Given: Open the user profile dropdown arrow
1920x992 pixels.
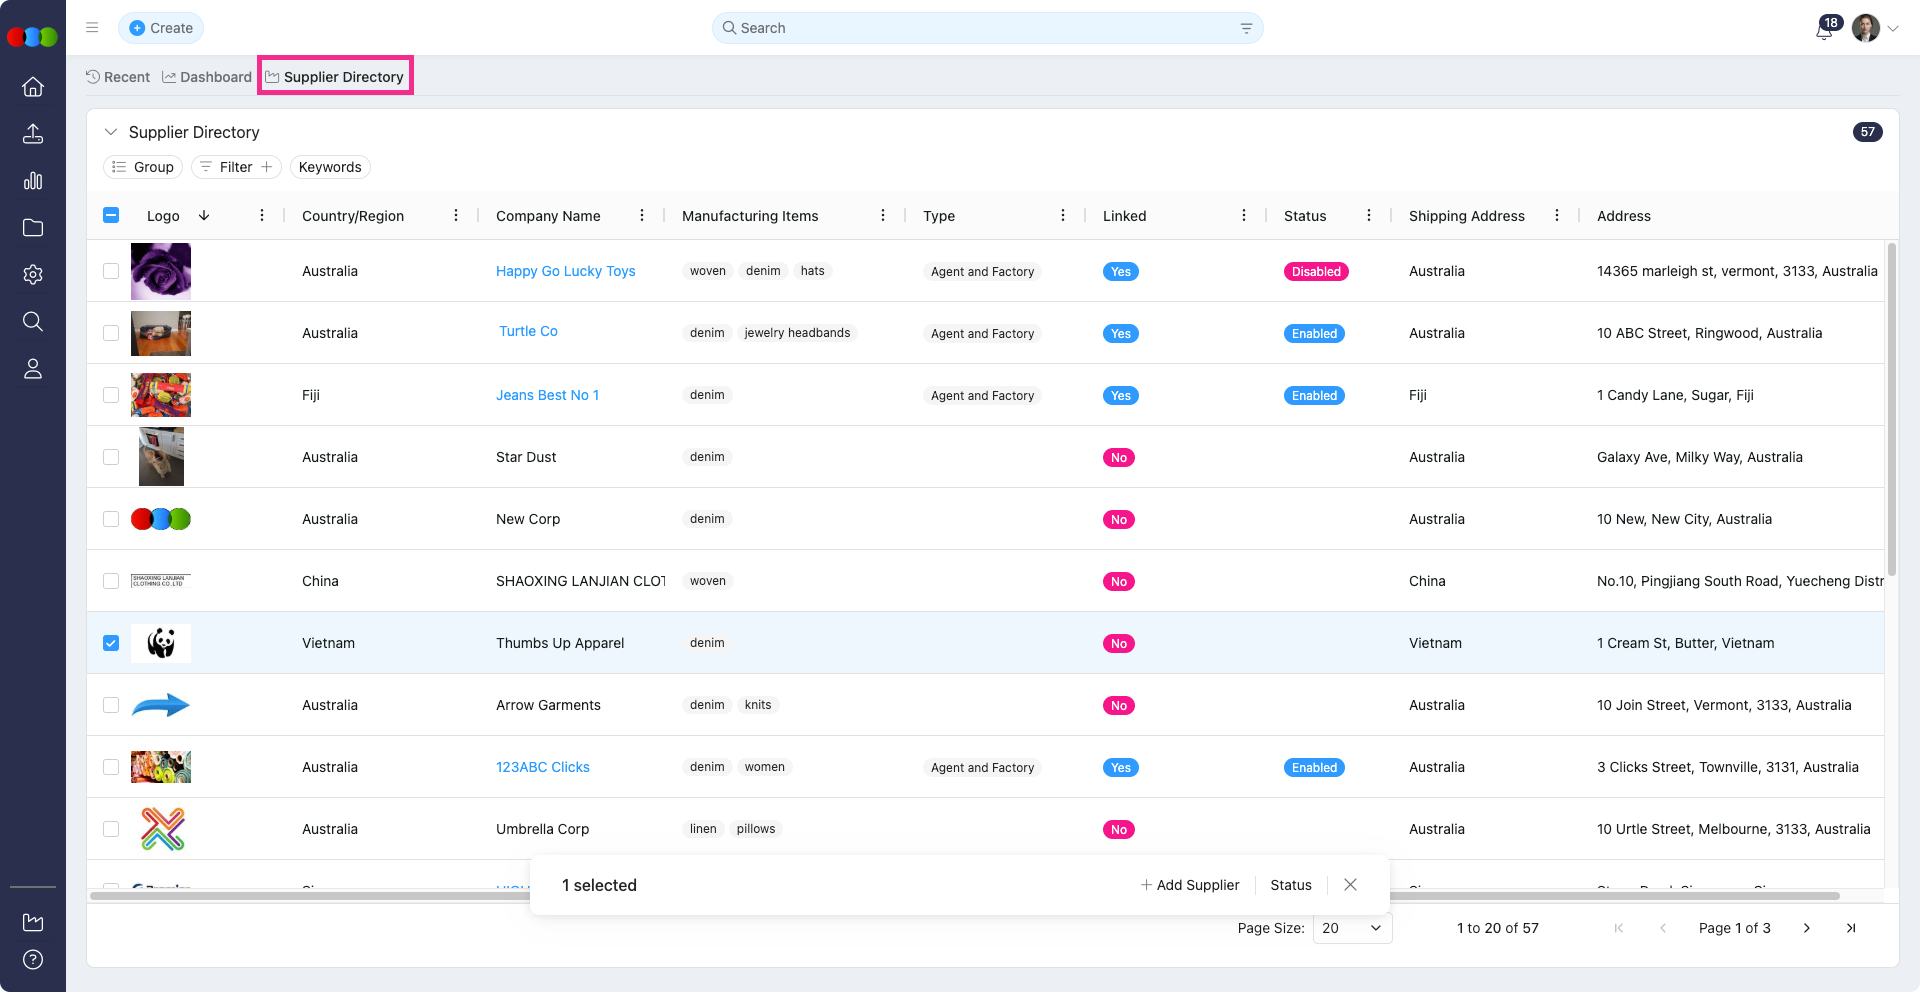Looking at the screenshot, I should (1893, 29).
